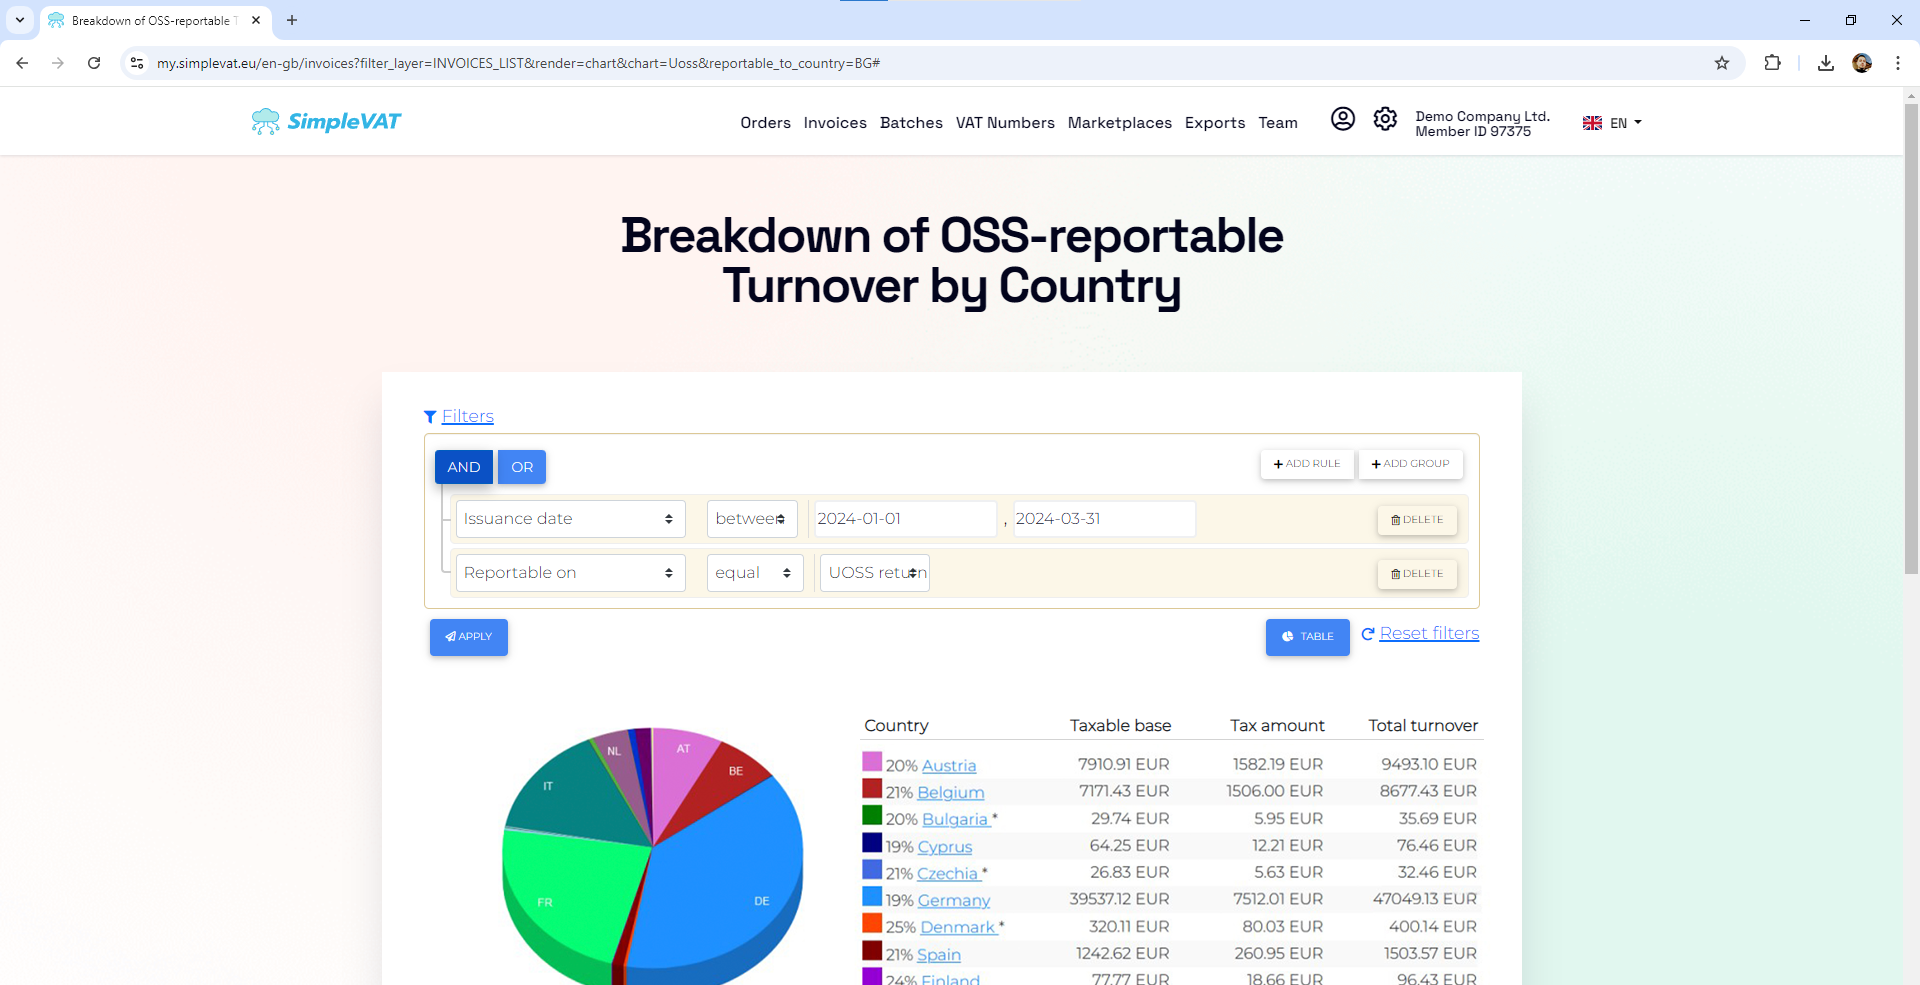
Task: Click the ADD GROUP button
Action: point(1410,464)
